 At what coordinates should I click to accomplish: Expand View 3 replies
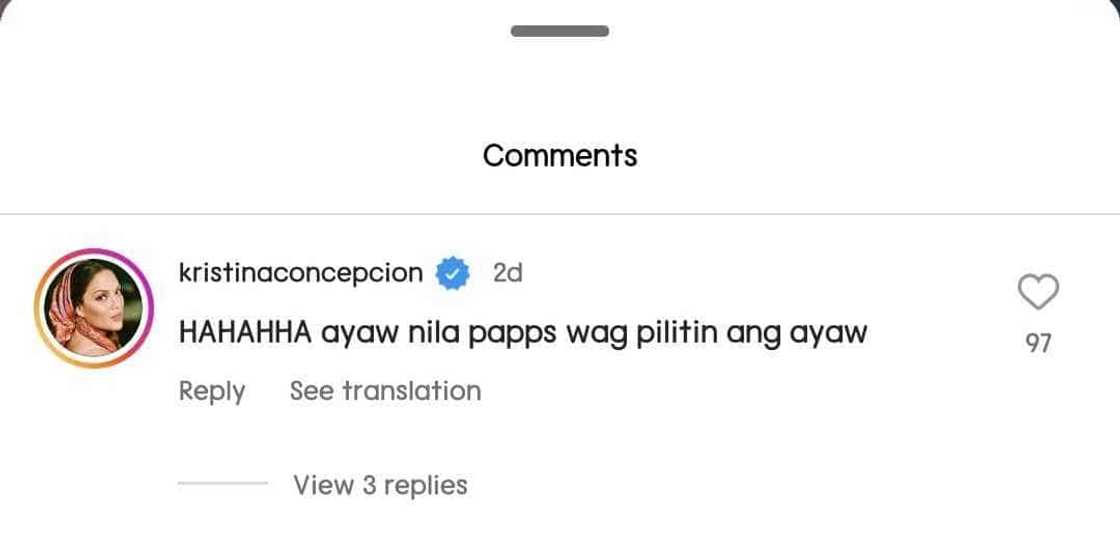pos(380,485)
